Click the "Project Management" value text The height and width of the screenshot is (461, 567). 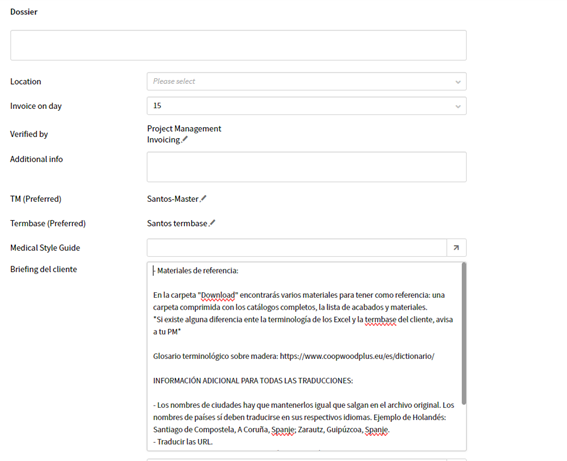[x=184, y=129]
